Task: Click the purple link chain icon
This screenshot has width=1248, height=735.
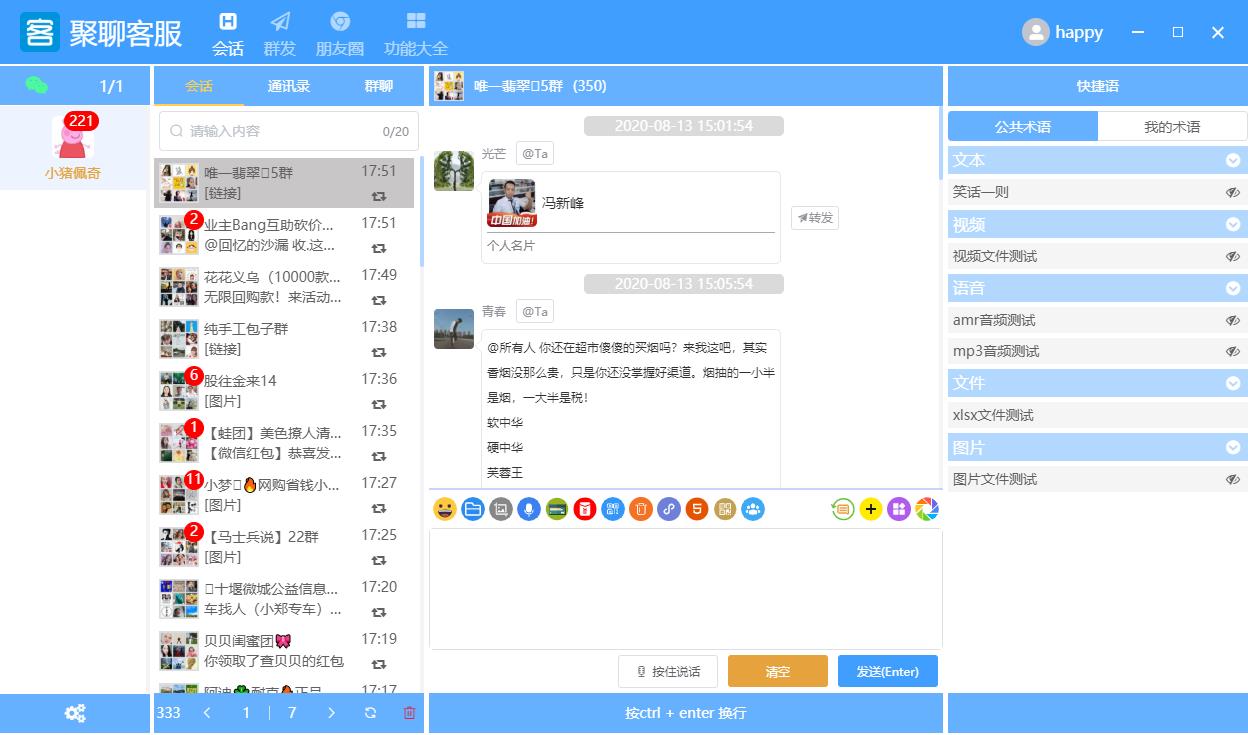Action: [x=669, y=509]
